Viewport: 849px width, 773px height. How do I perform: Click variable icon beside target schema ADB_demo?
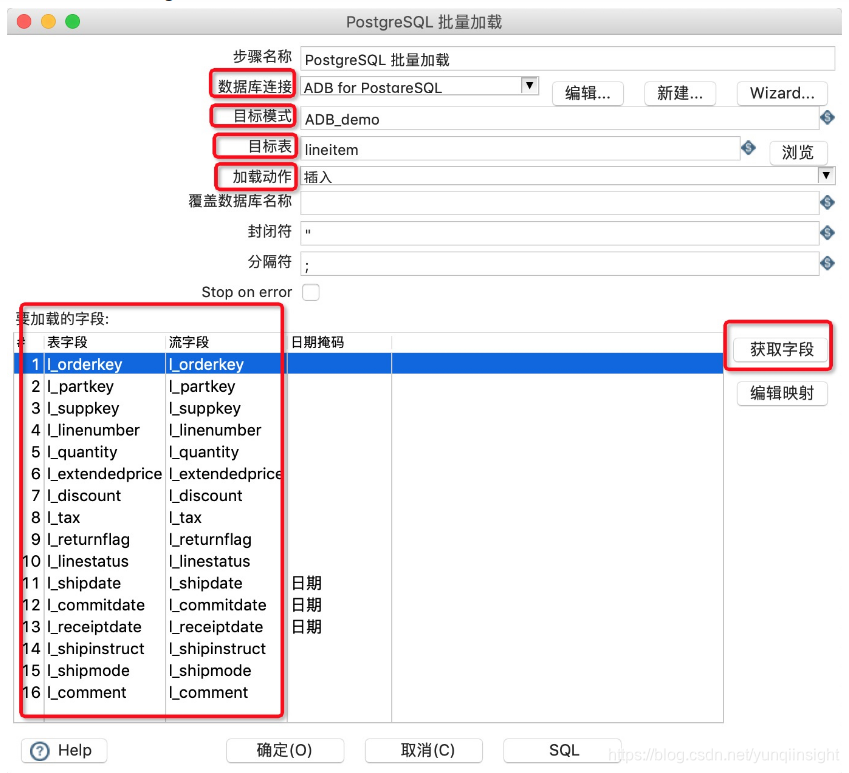pos(827,117)
